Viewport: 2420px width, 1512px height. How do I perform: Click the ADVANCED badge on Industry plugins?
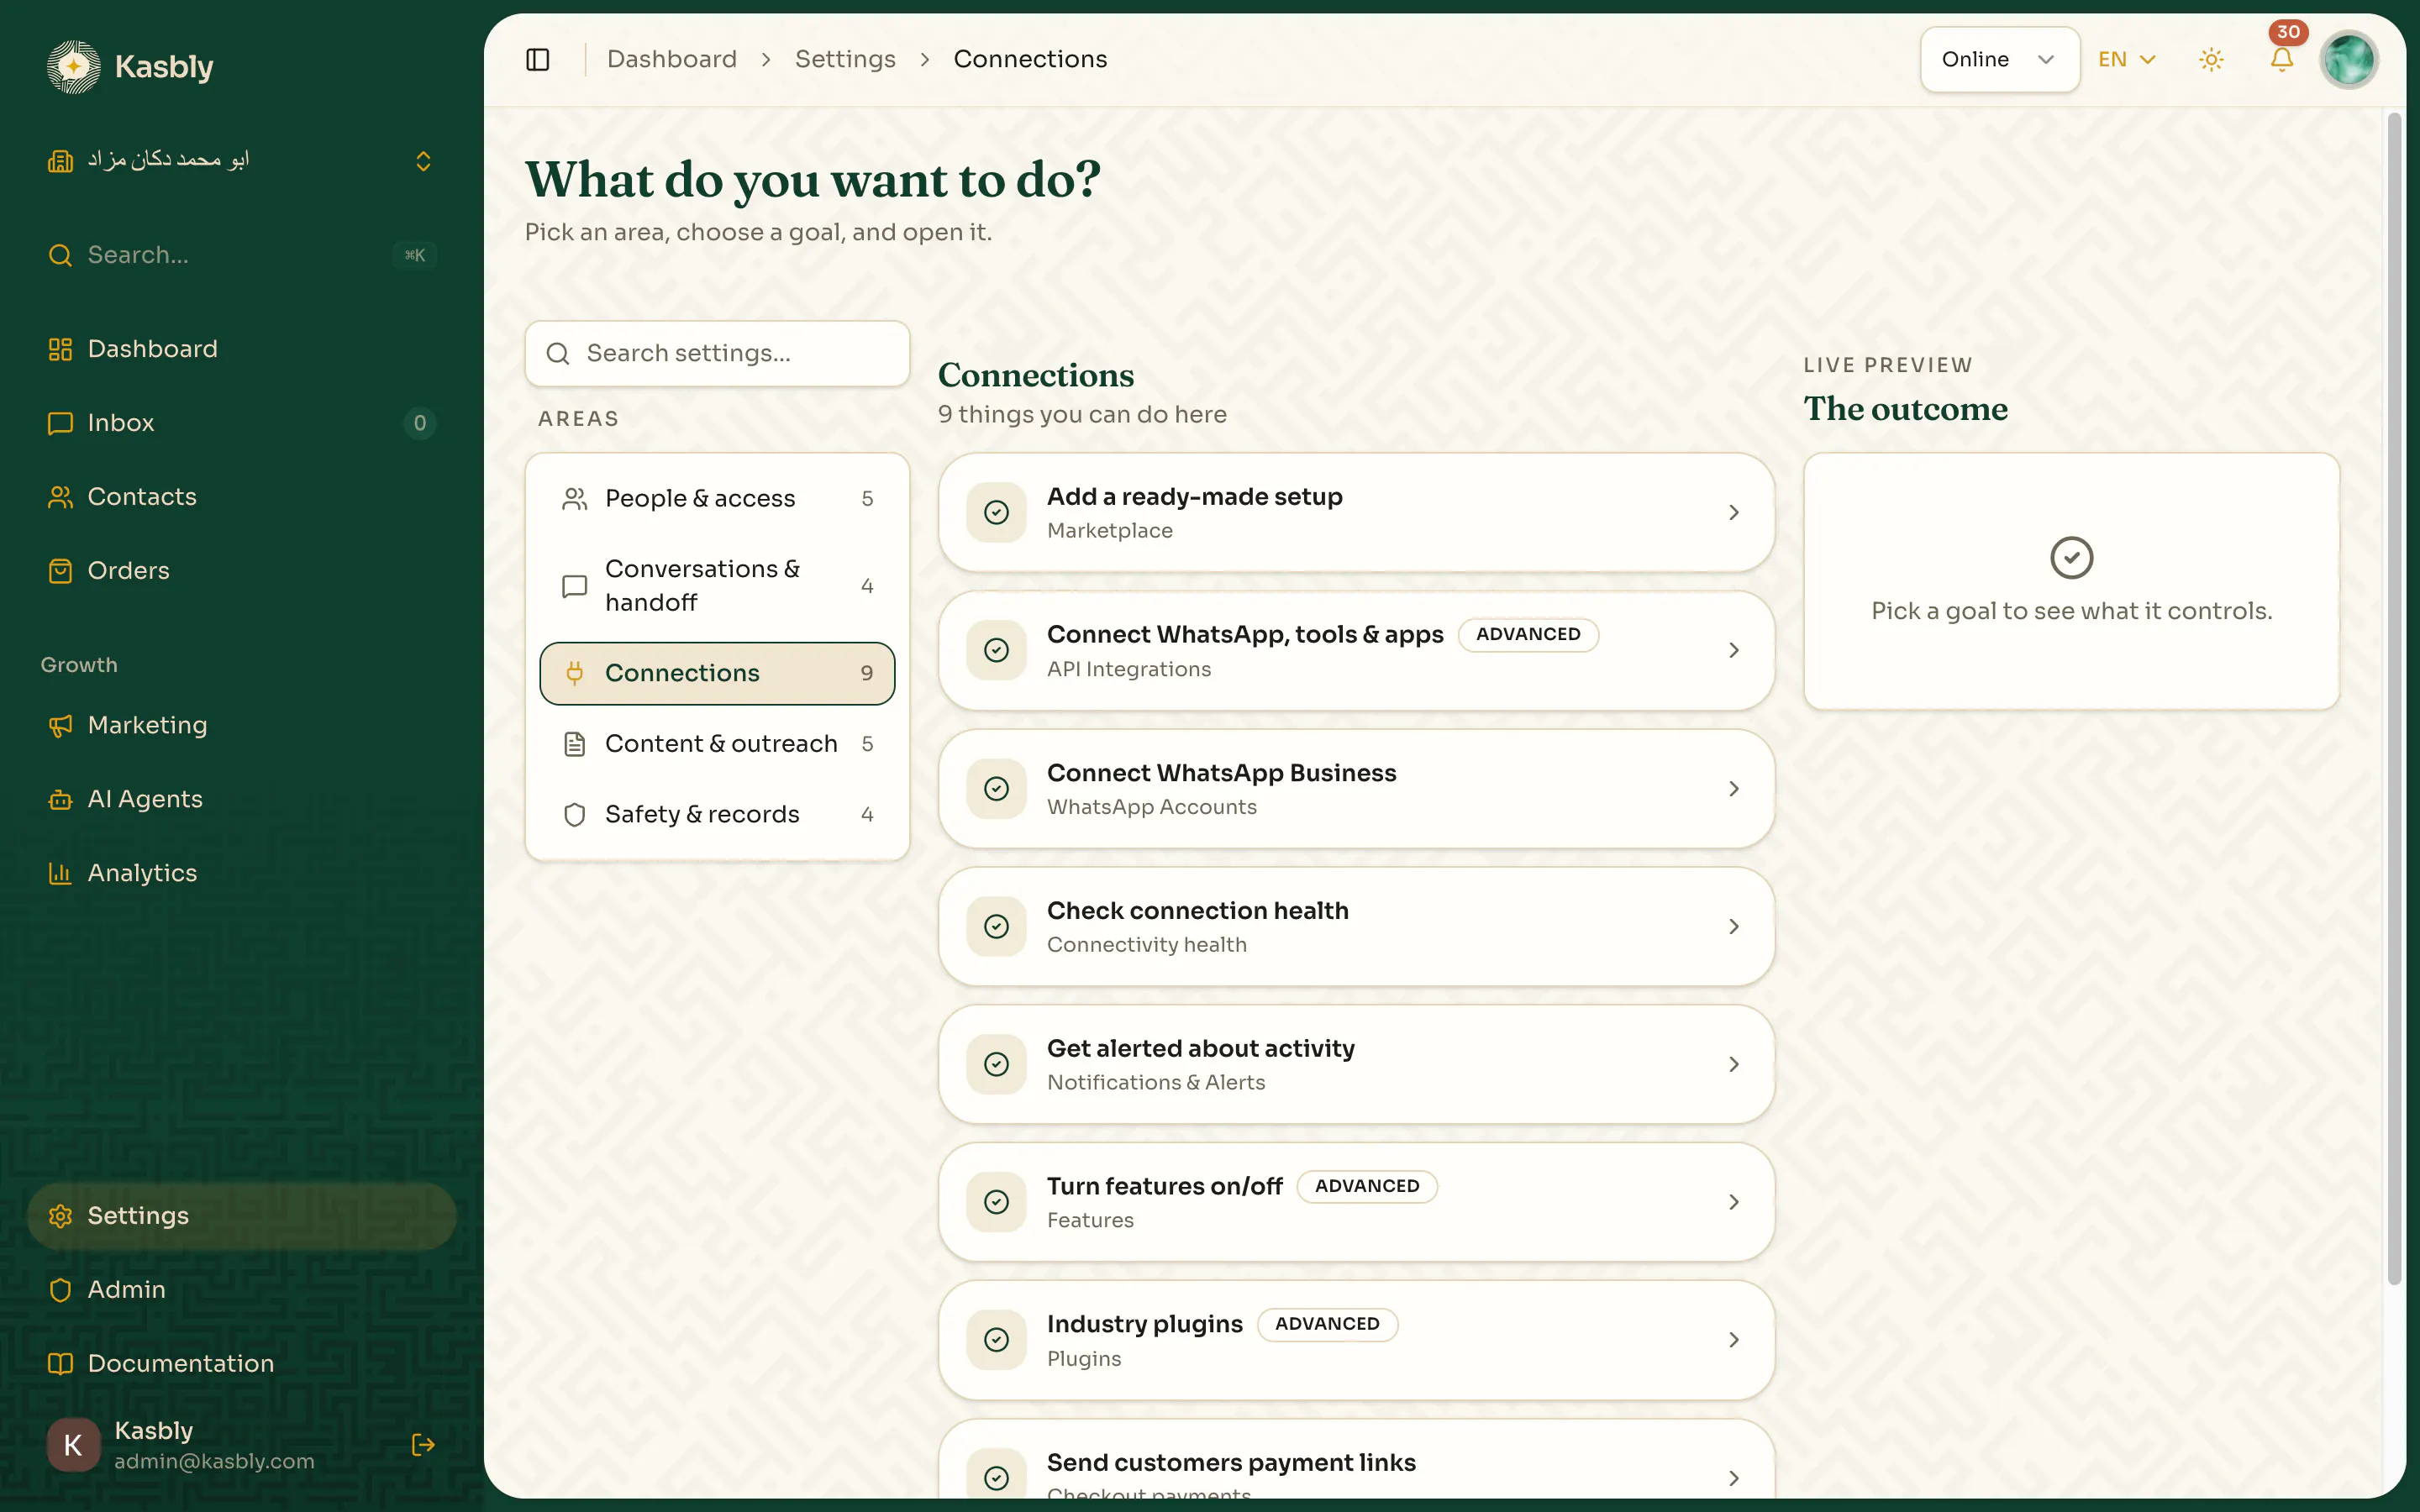tap(1327, 1324)
